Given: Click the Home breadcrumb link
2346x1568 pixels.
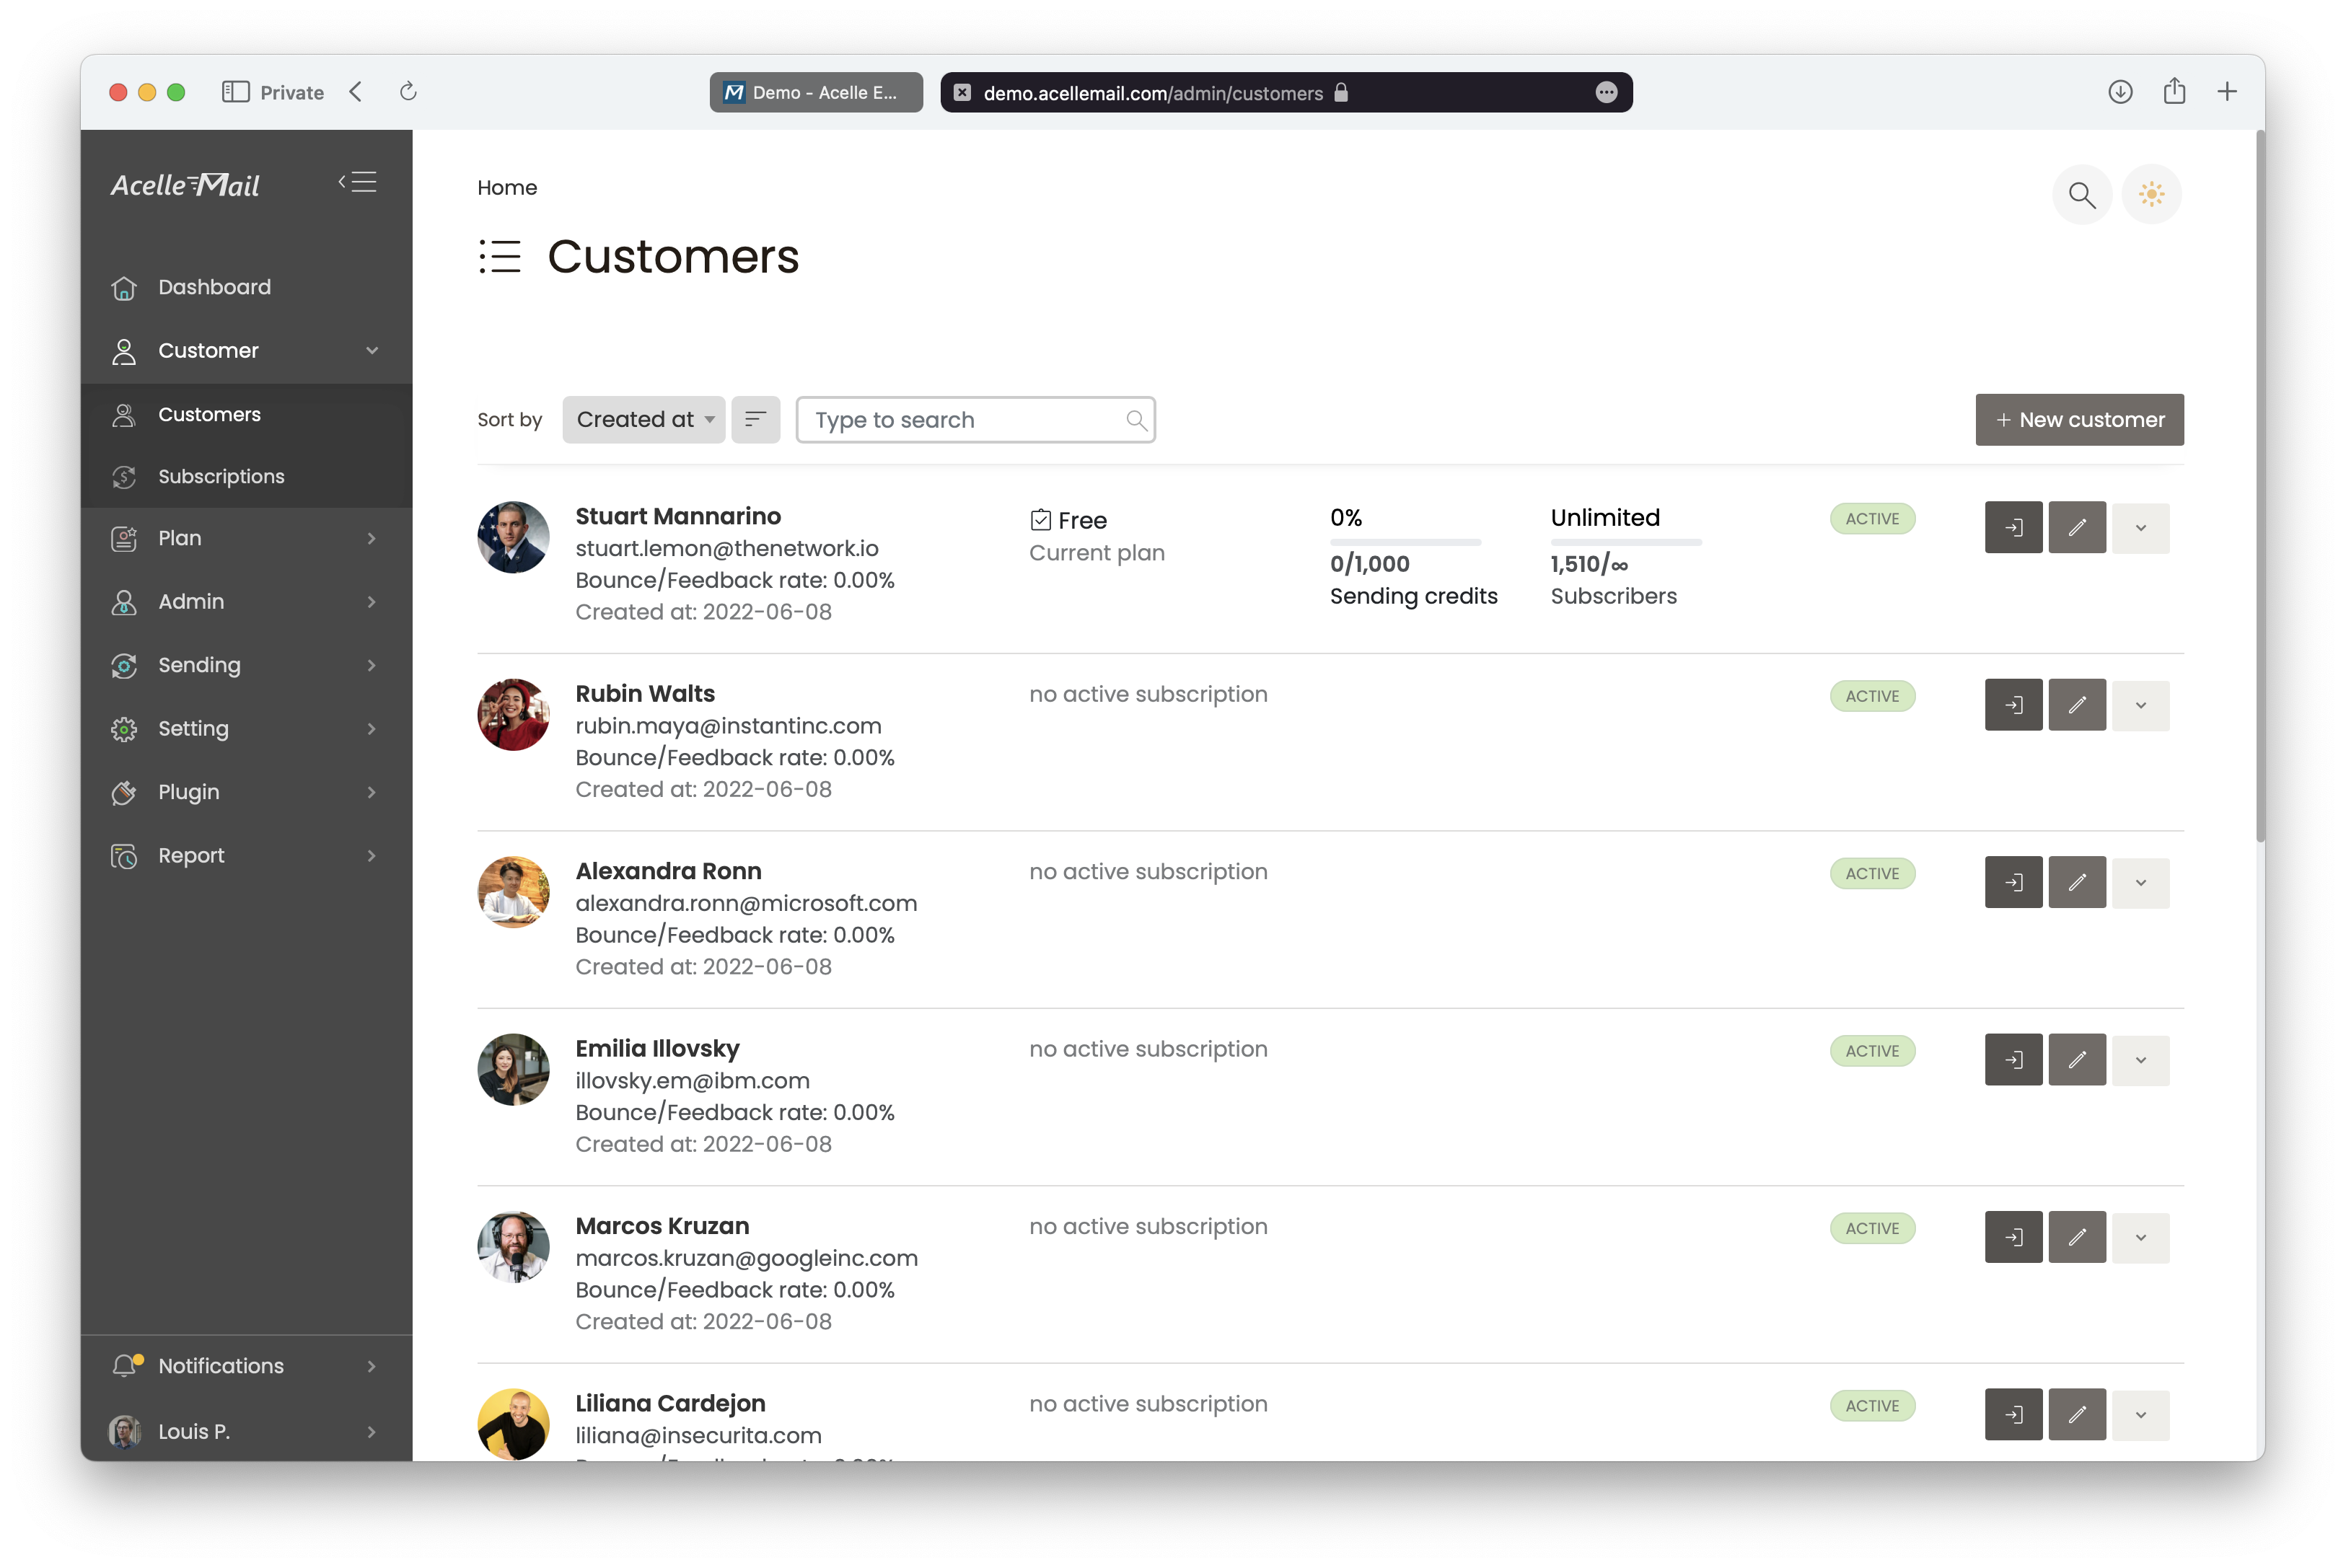Looking at the screenshot, I should (506, 188).
